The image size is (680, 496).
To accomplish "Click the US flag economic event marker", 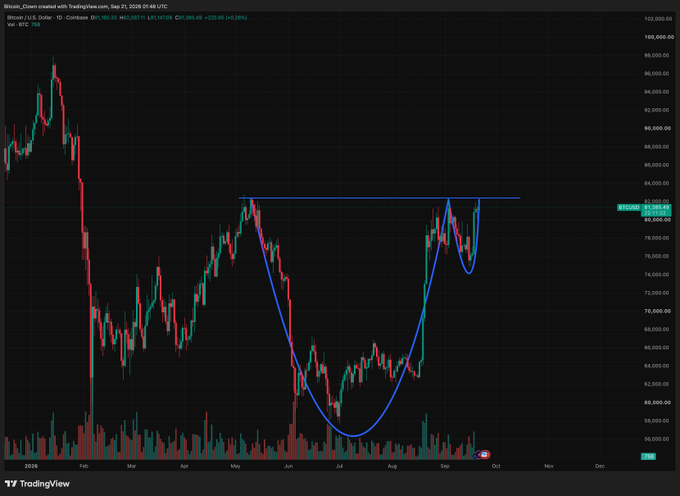I will 486,454.
